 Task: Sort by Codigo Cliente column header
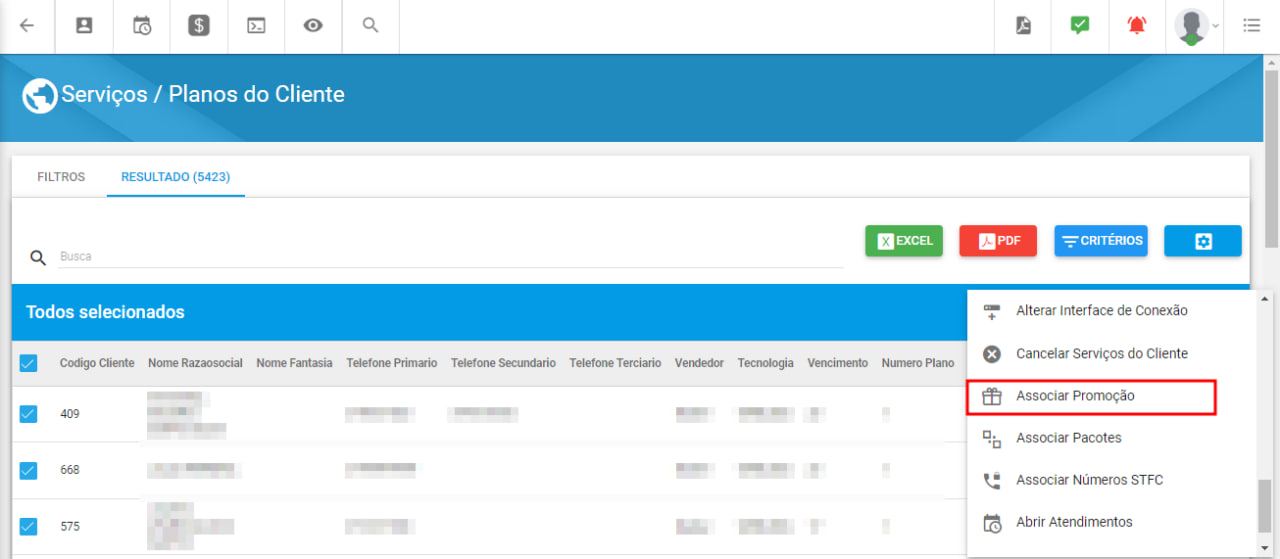[97, 363]
